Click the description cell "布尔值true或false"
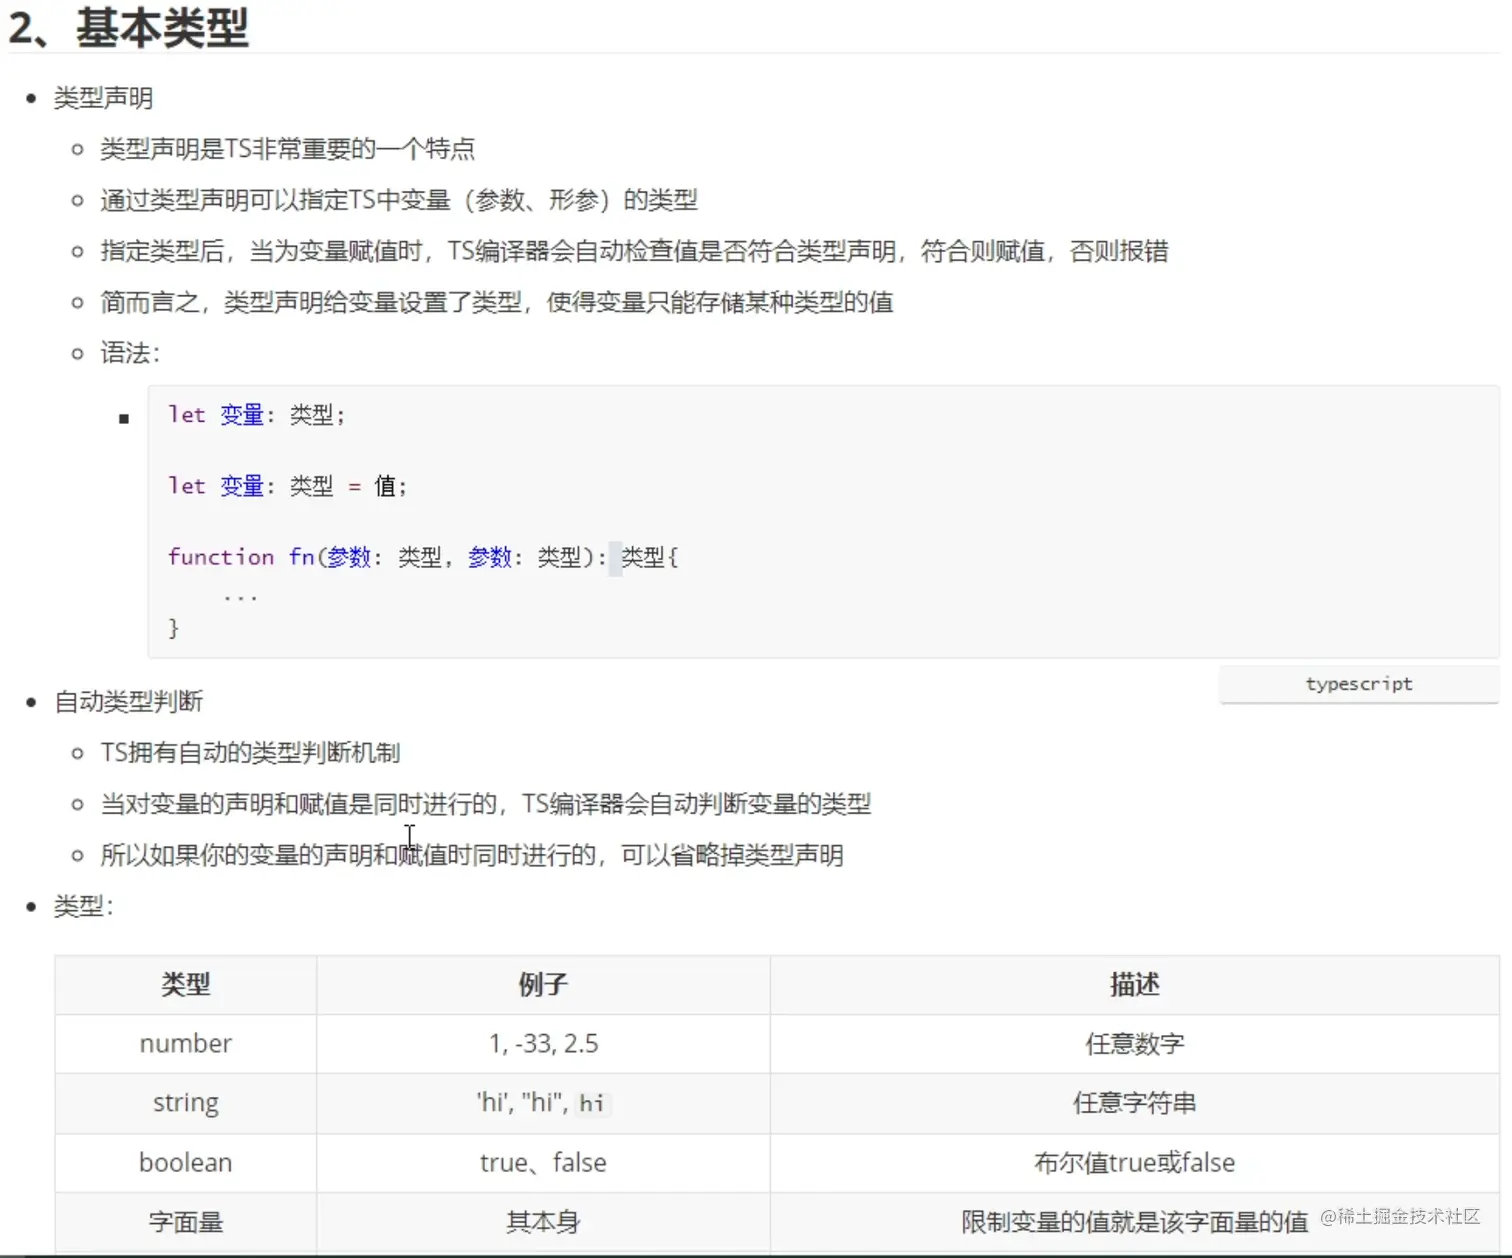This screenshot has width=1512, height=1258. 1135,1162
